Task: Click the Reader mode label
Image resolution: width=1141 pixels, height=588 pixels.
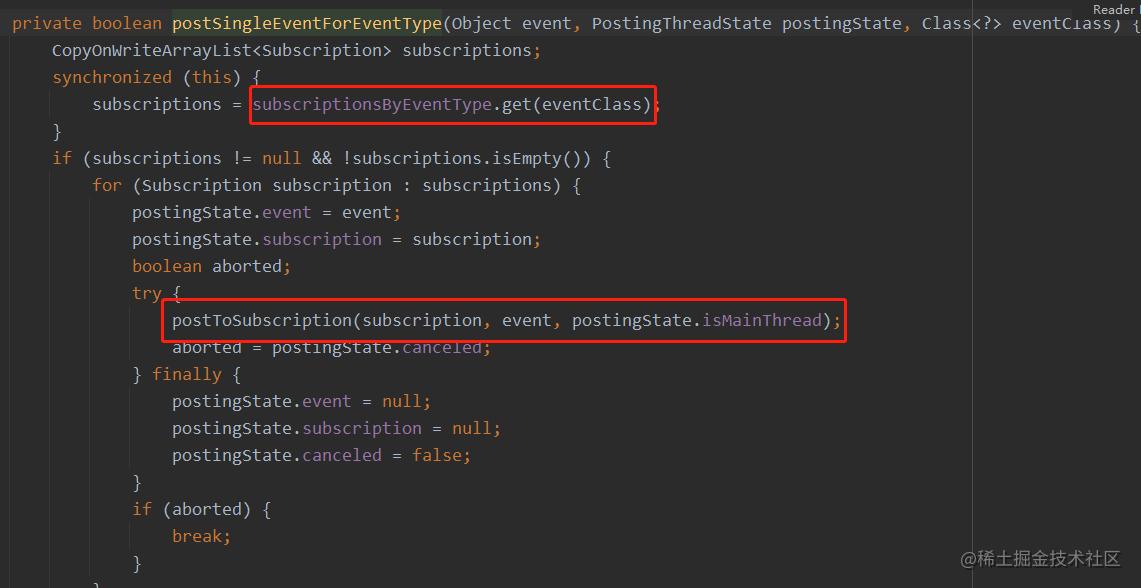Action: (x=1115, y=9)
